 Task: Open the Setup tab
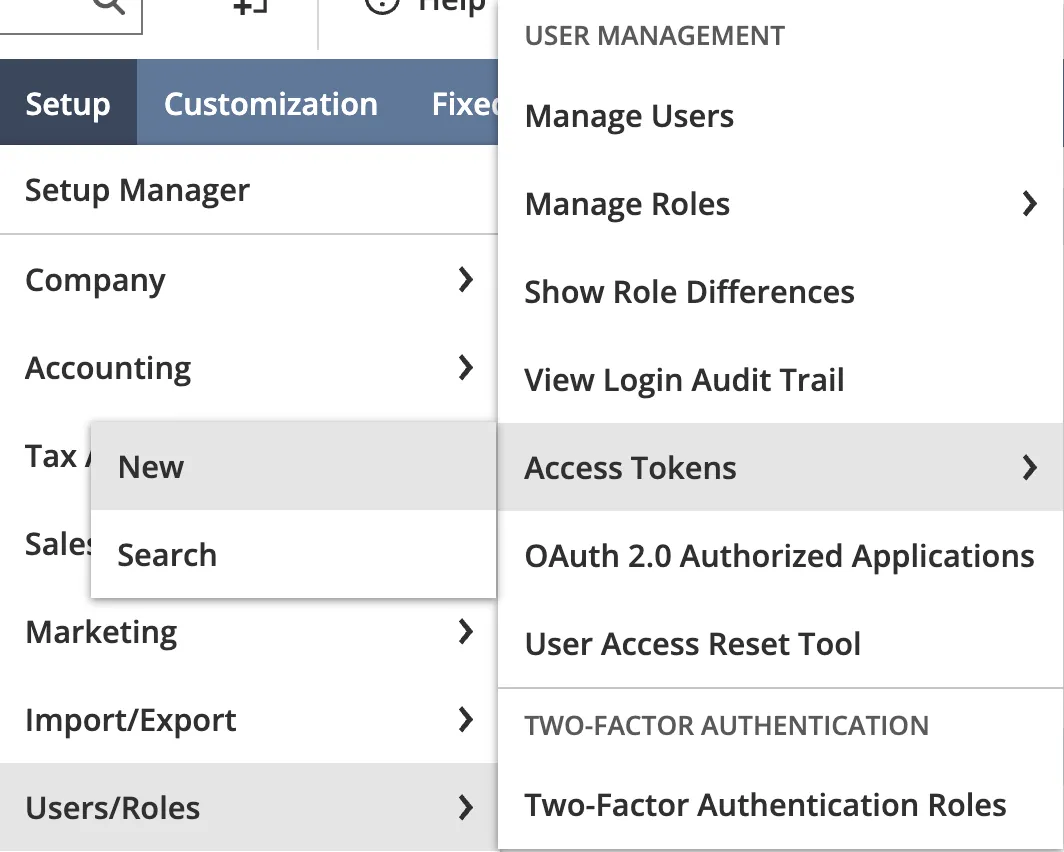[x=68, y=102]
